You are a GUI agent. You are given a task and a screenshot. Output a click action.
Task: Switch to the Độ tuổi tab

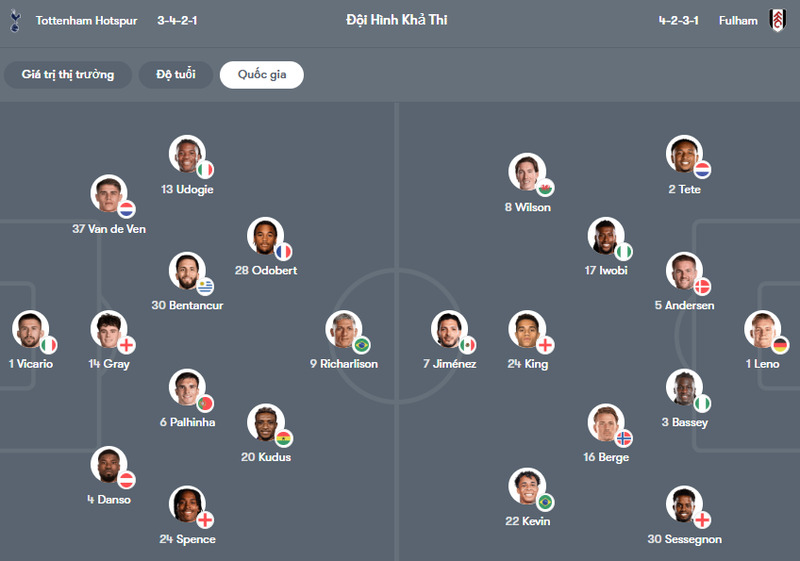point(175,75)
